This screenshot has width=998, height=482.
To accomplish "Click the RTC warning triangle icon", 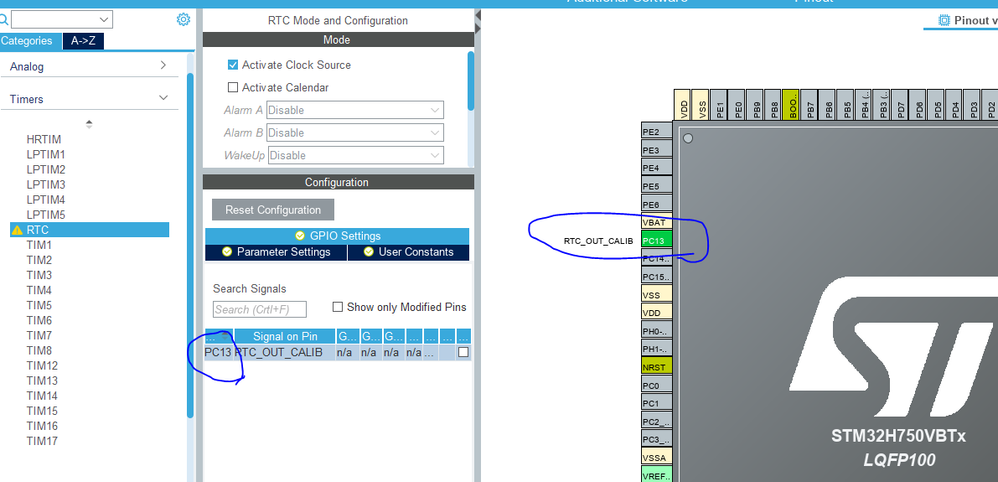I will point(17,230).
